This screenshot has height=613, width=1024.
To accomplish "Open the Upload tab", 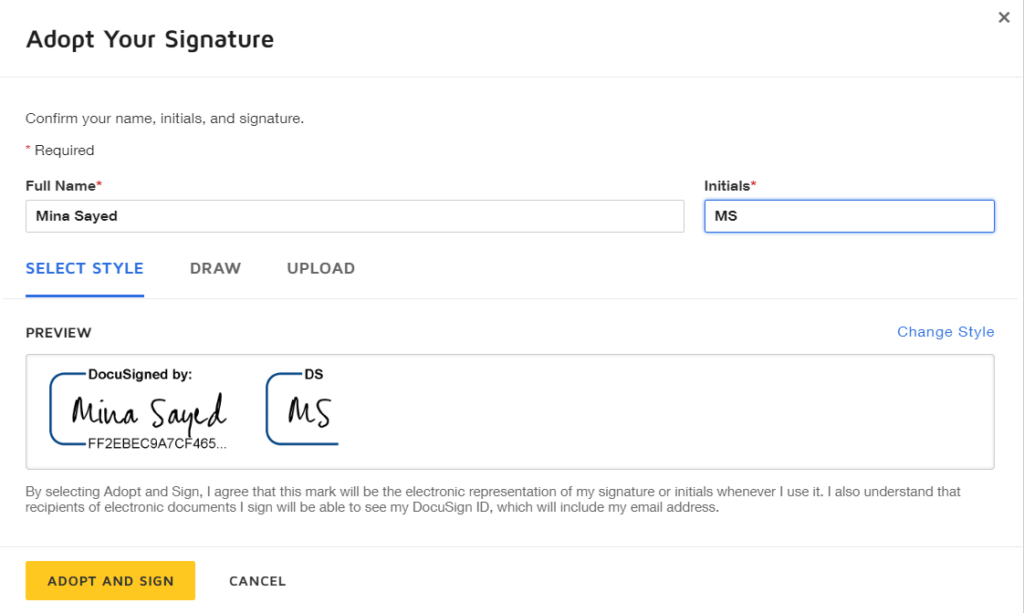I will 321,268.
